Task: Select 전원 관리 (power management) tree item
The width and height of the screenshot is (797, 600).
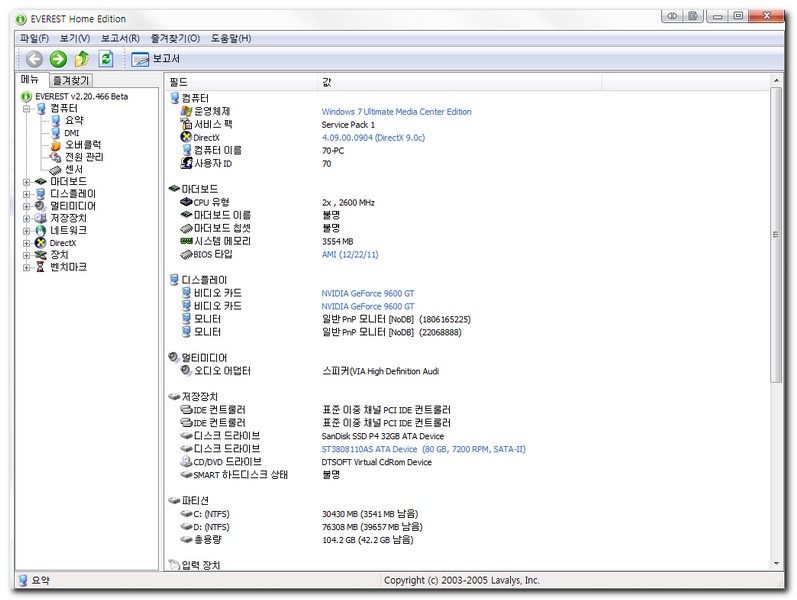Action: click(x=84, y=157)
